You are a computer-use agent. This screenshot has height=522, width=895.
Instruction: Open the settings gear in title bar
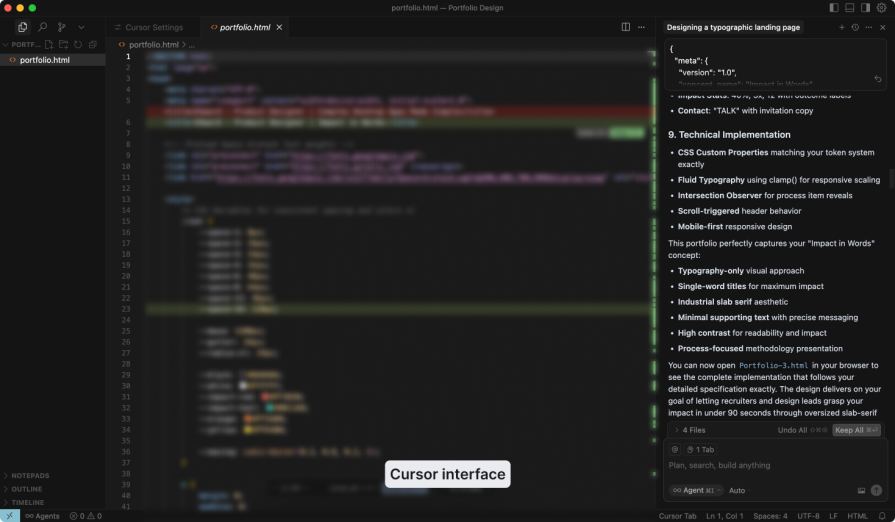(881, 7)
